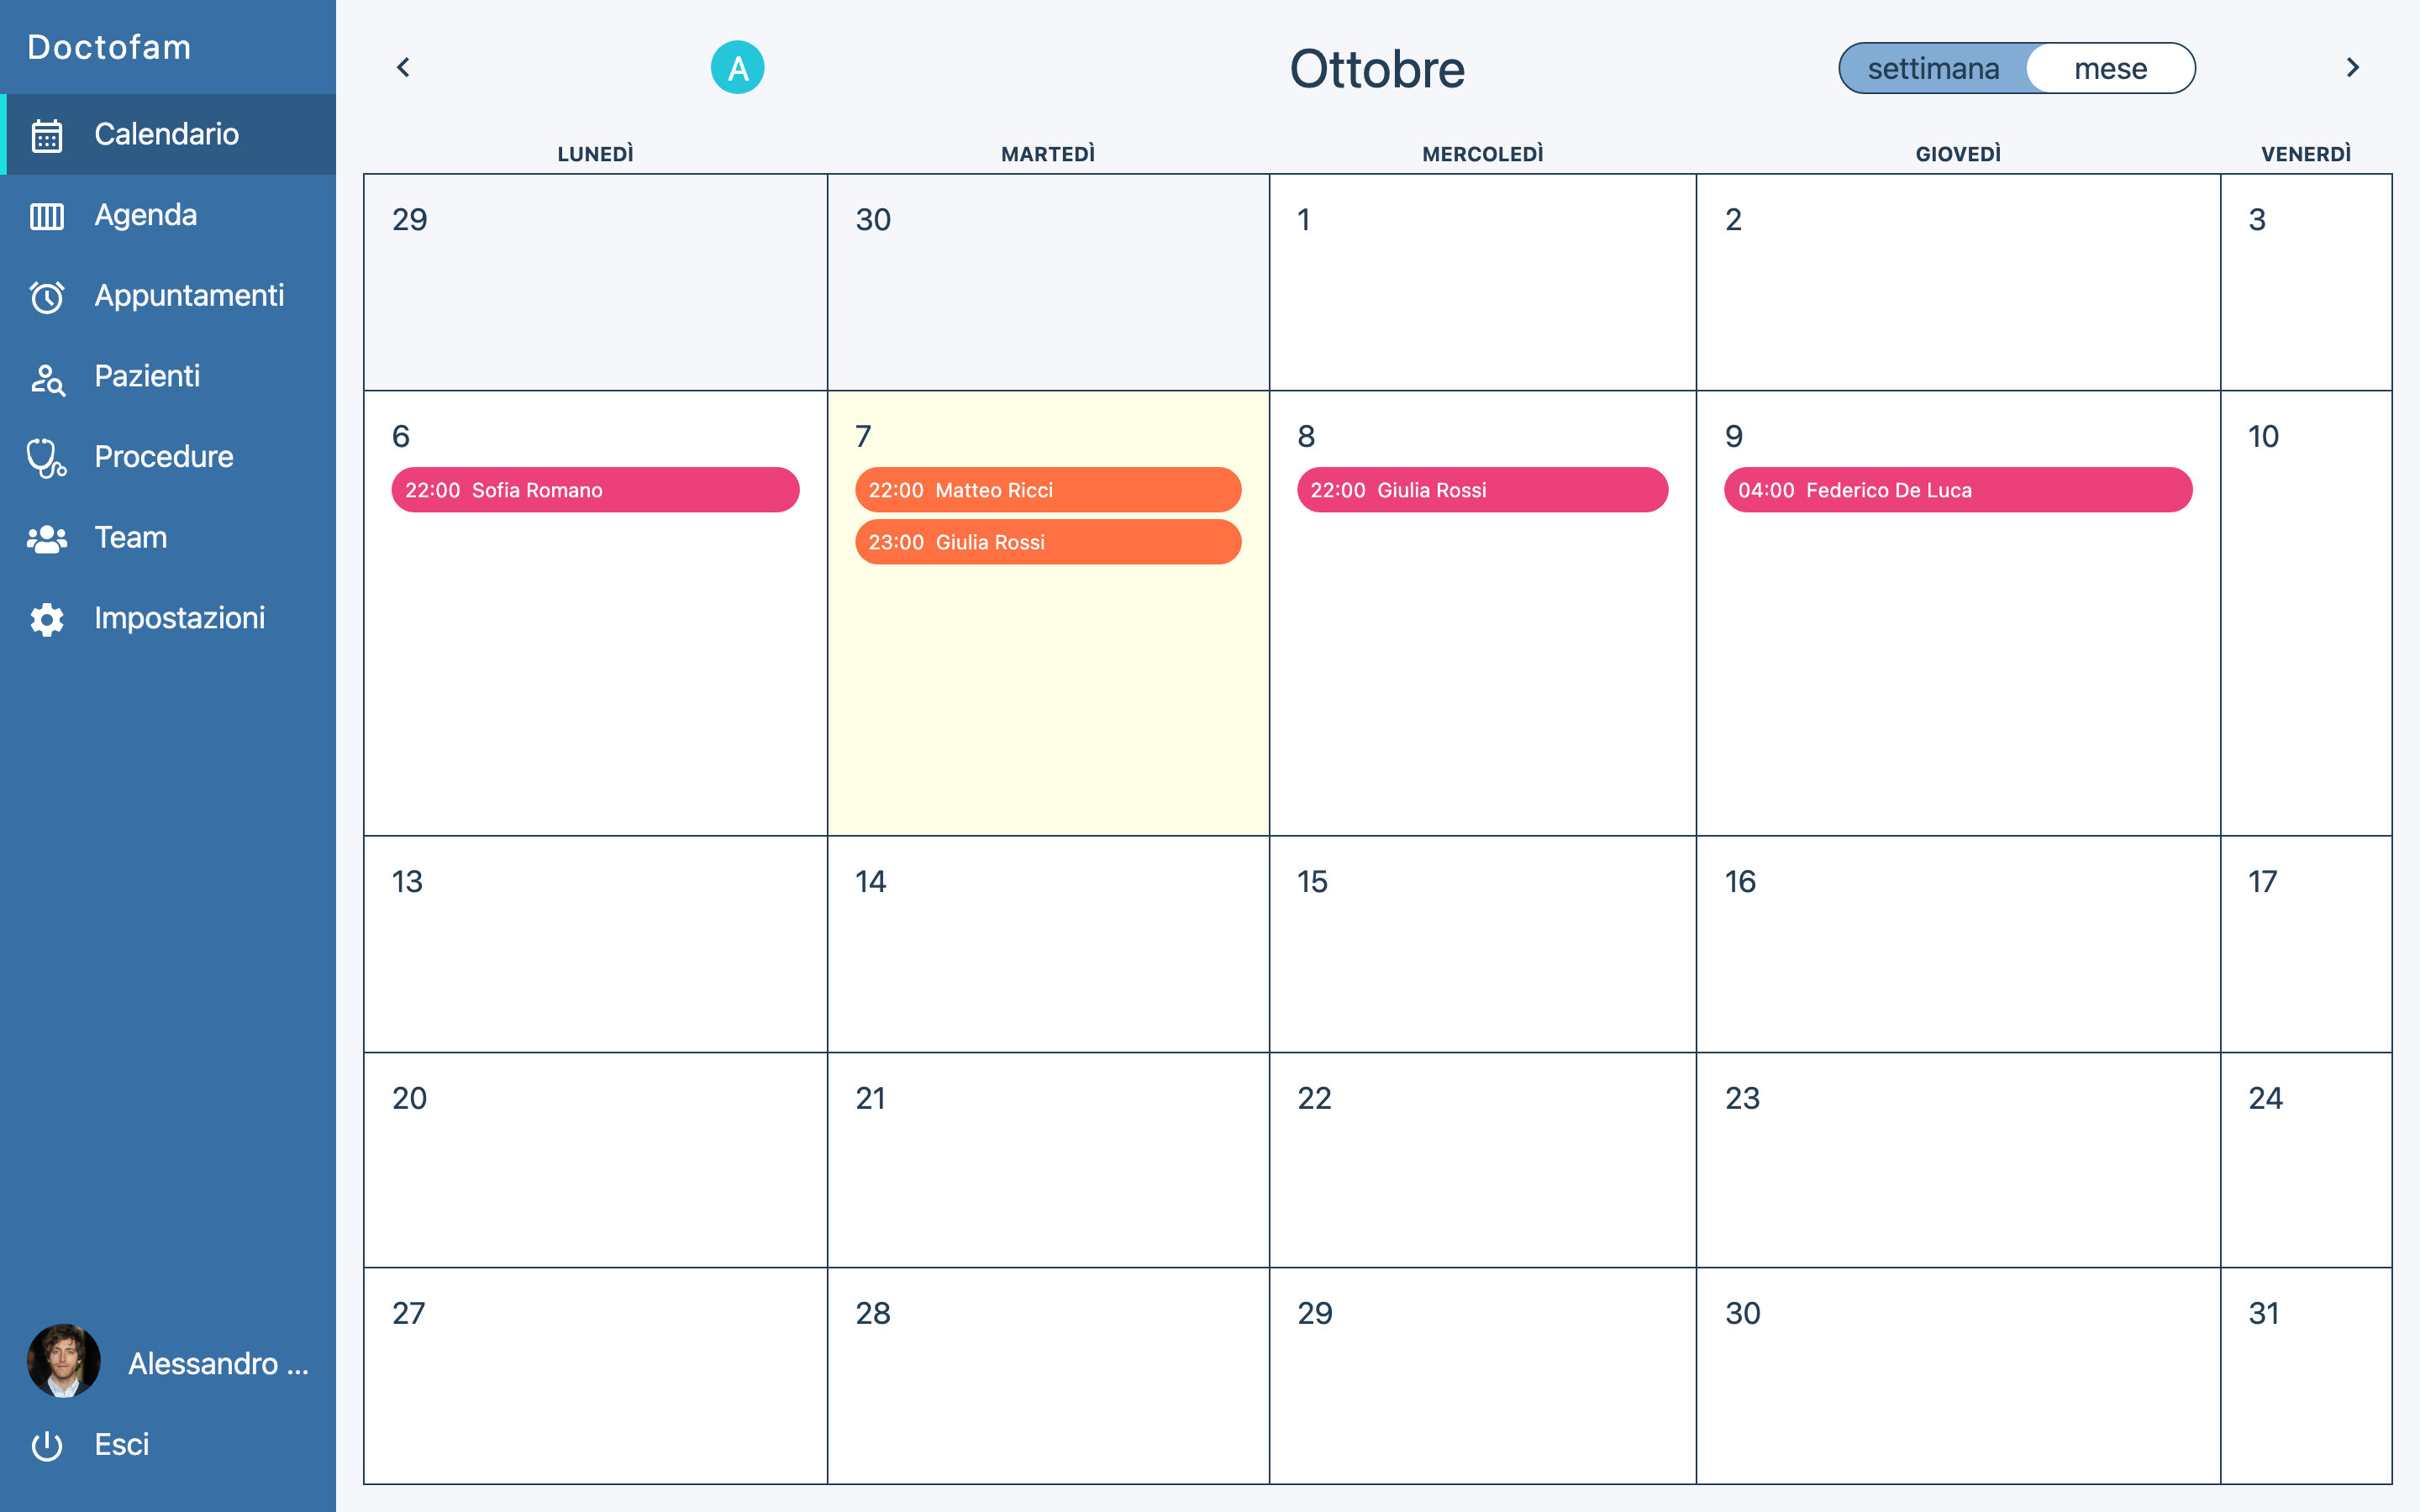
Task: Go to previous month with left chevron
Action: pos(403,68)
